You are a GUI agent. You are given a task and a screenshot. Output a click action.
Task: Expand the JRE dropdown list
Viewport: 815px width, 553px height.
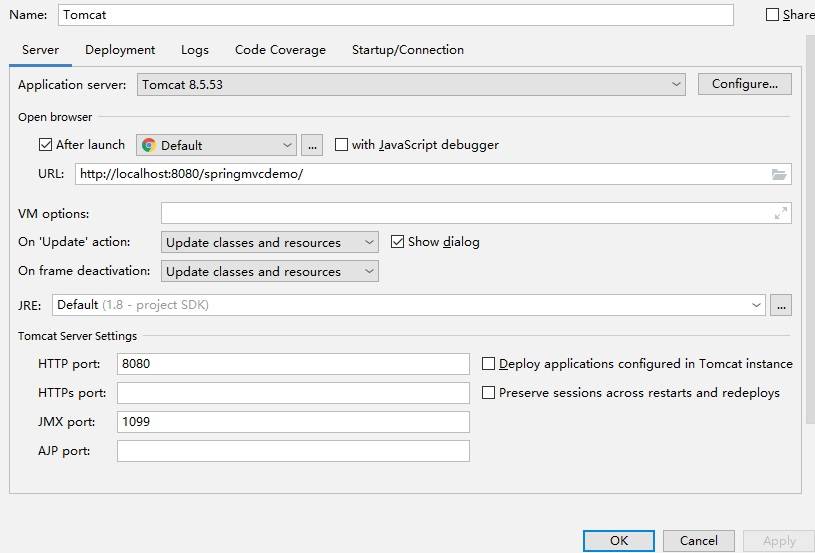(408, 305)
